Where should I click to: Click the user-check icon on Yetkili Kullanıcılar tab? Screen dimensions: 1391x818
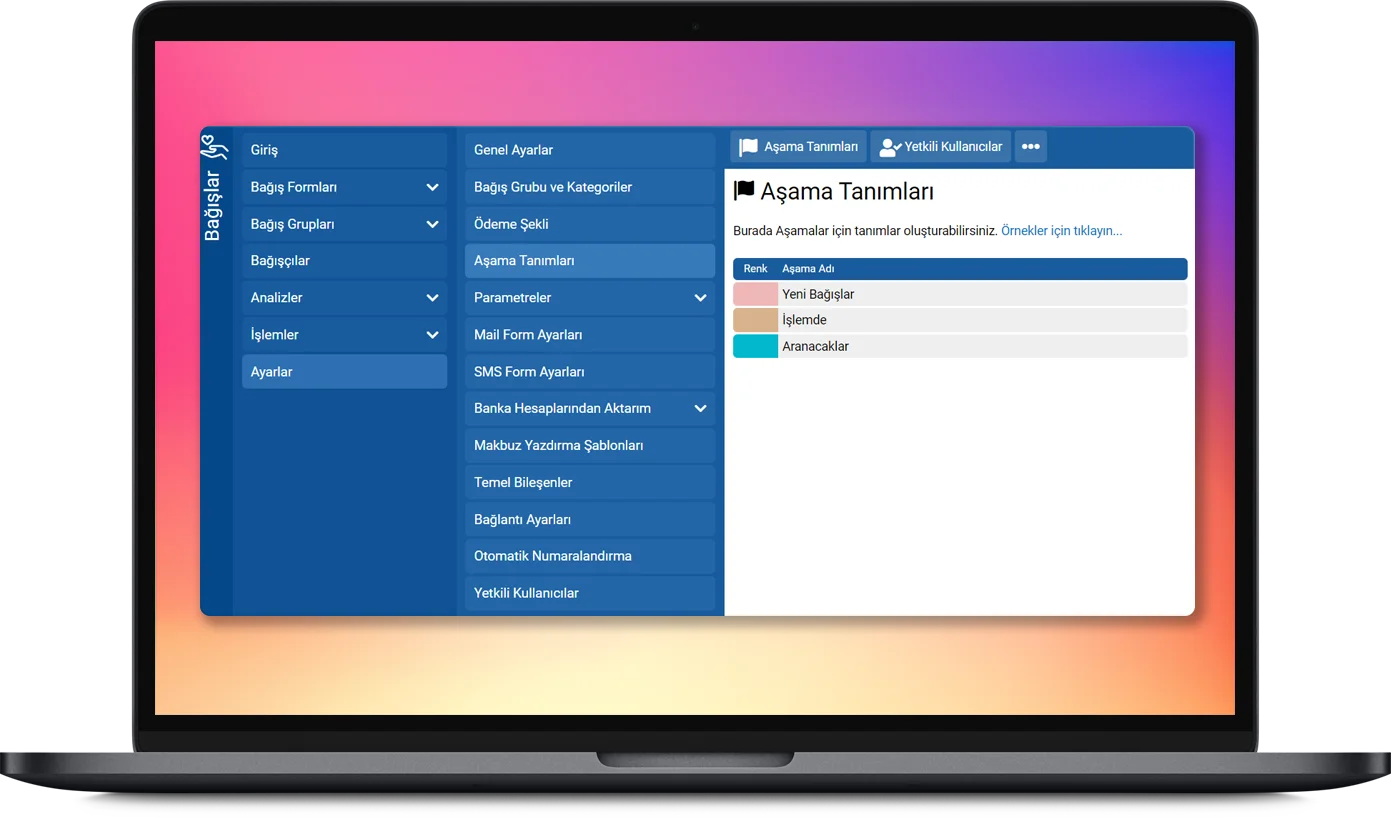[x=890, y=147]
